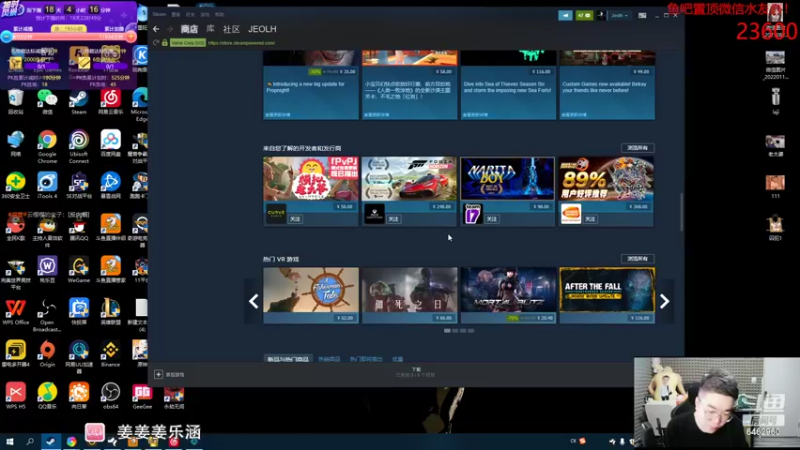Select the Specials (优惠) tab
The height and width of the screenshot is (450, 800).
pos(397,359)
